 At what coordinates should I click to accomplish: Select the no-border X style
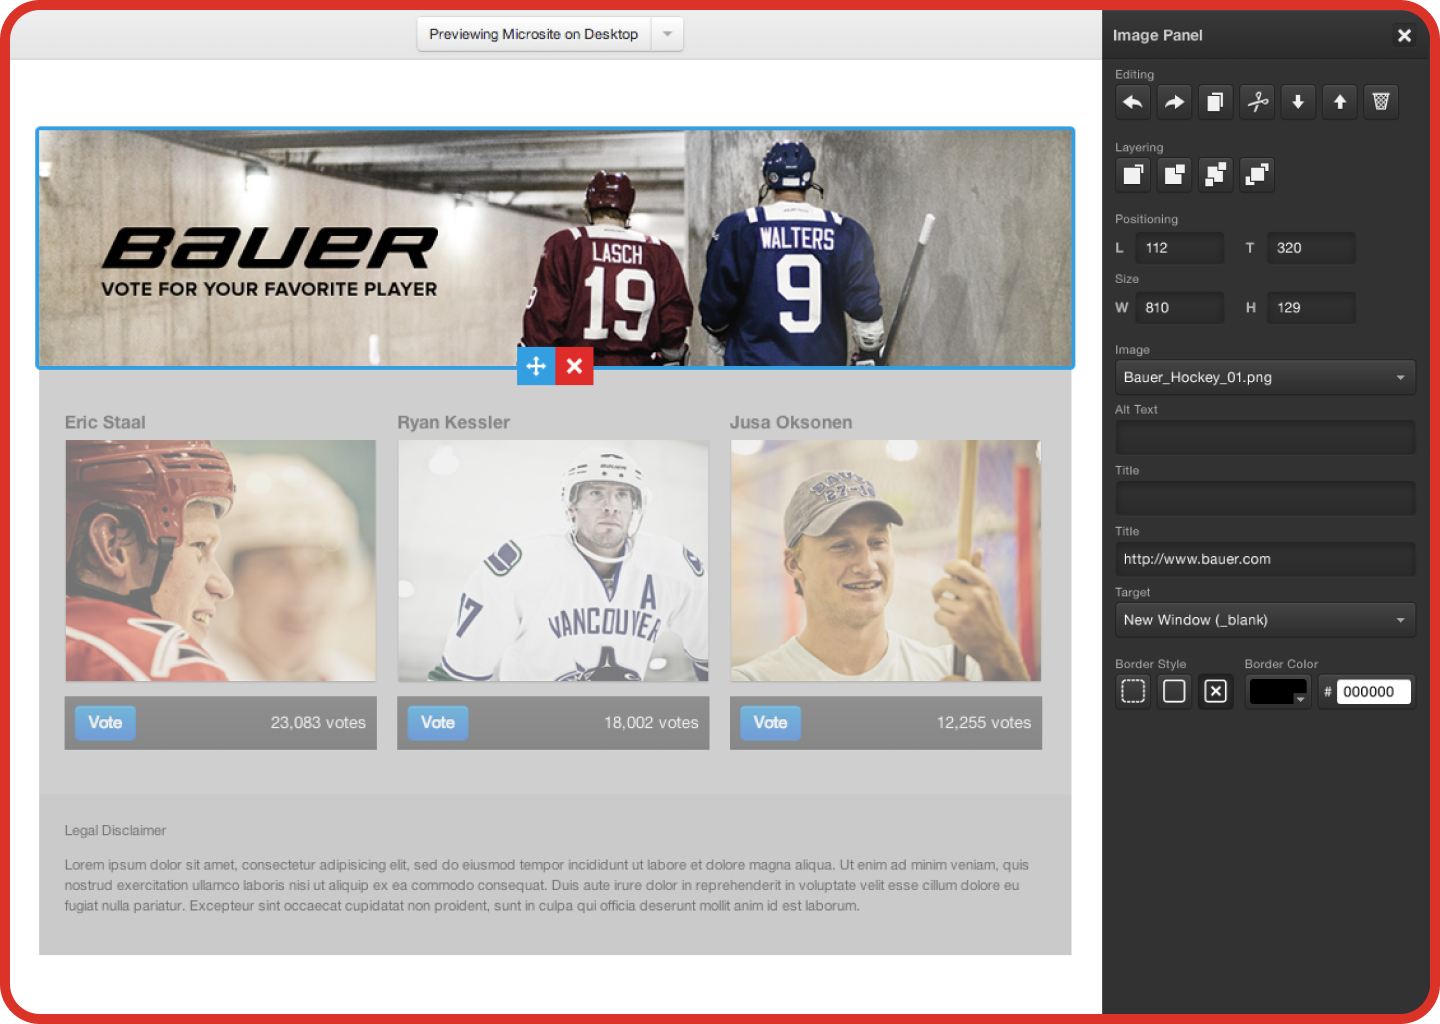(x=1215, y=691)
